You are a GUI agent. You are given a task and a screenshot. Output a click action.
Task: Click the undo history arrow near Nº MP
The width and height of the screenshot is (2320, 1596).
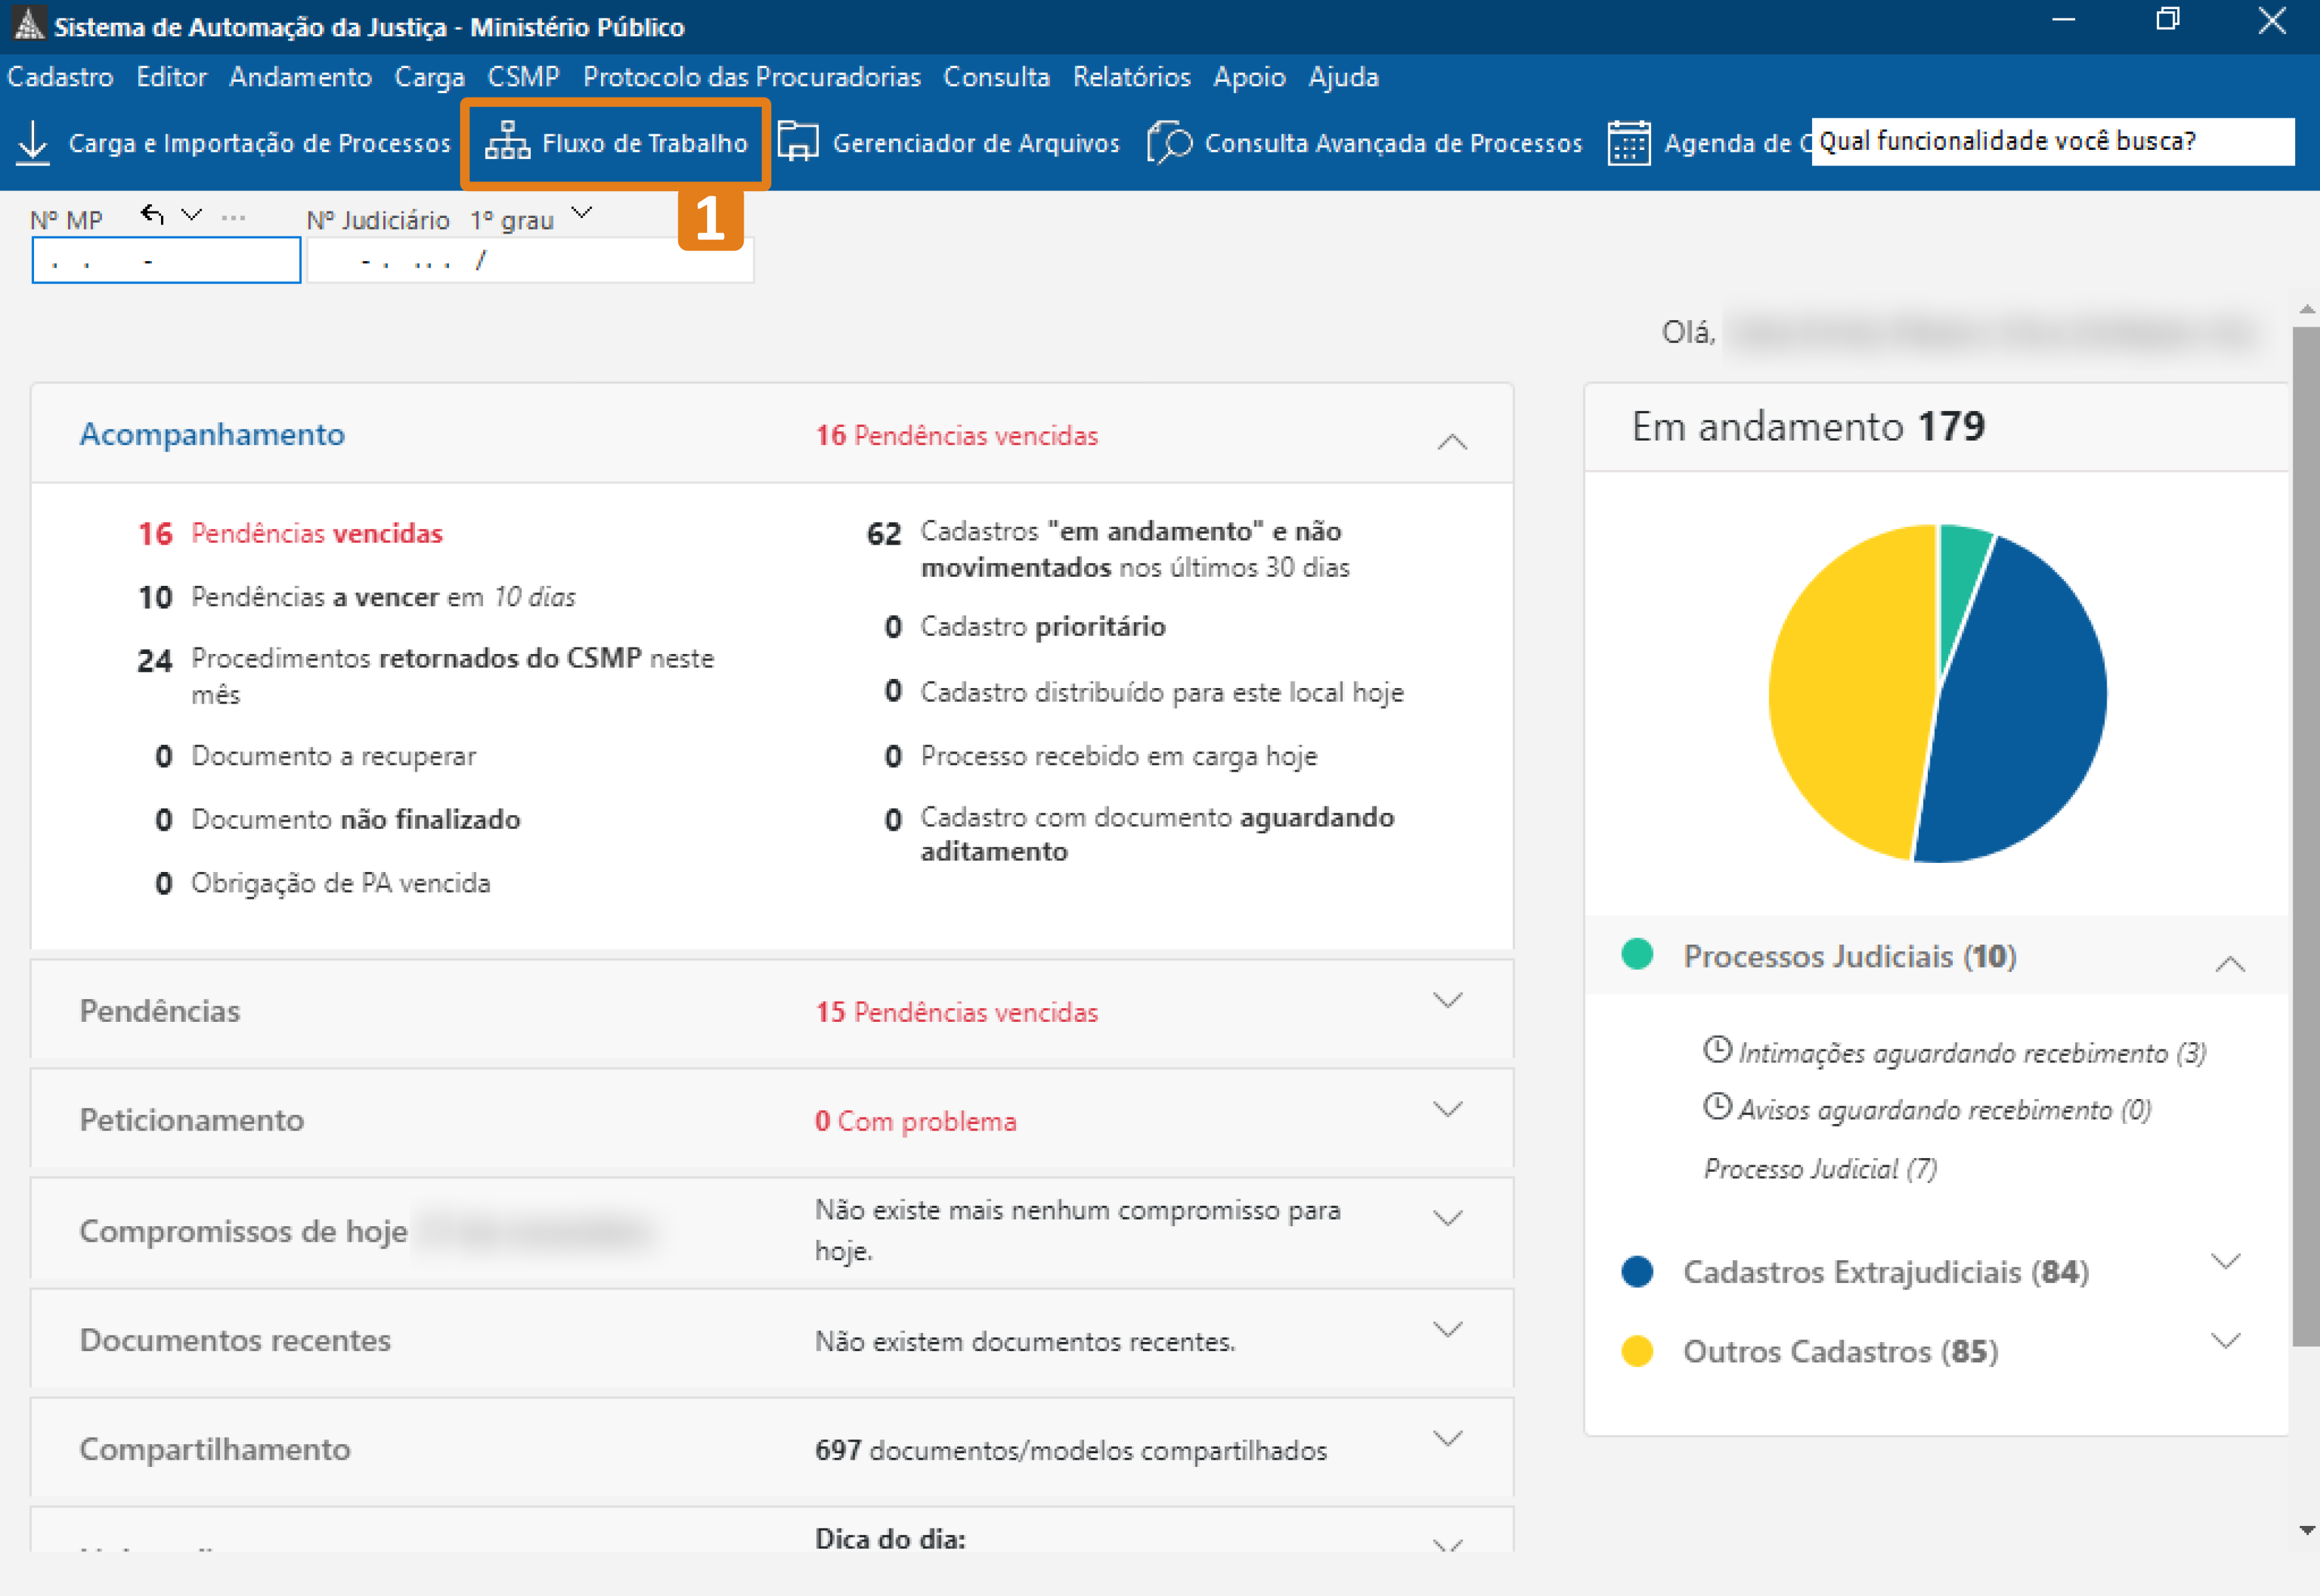point(151,213)
